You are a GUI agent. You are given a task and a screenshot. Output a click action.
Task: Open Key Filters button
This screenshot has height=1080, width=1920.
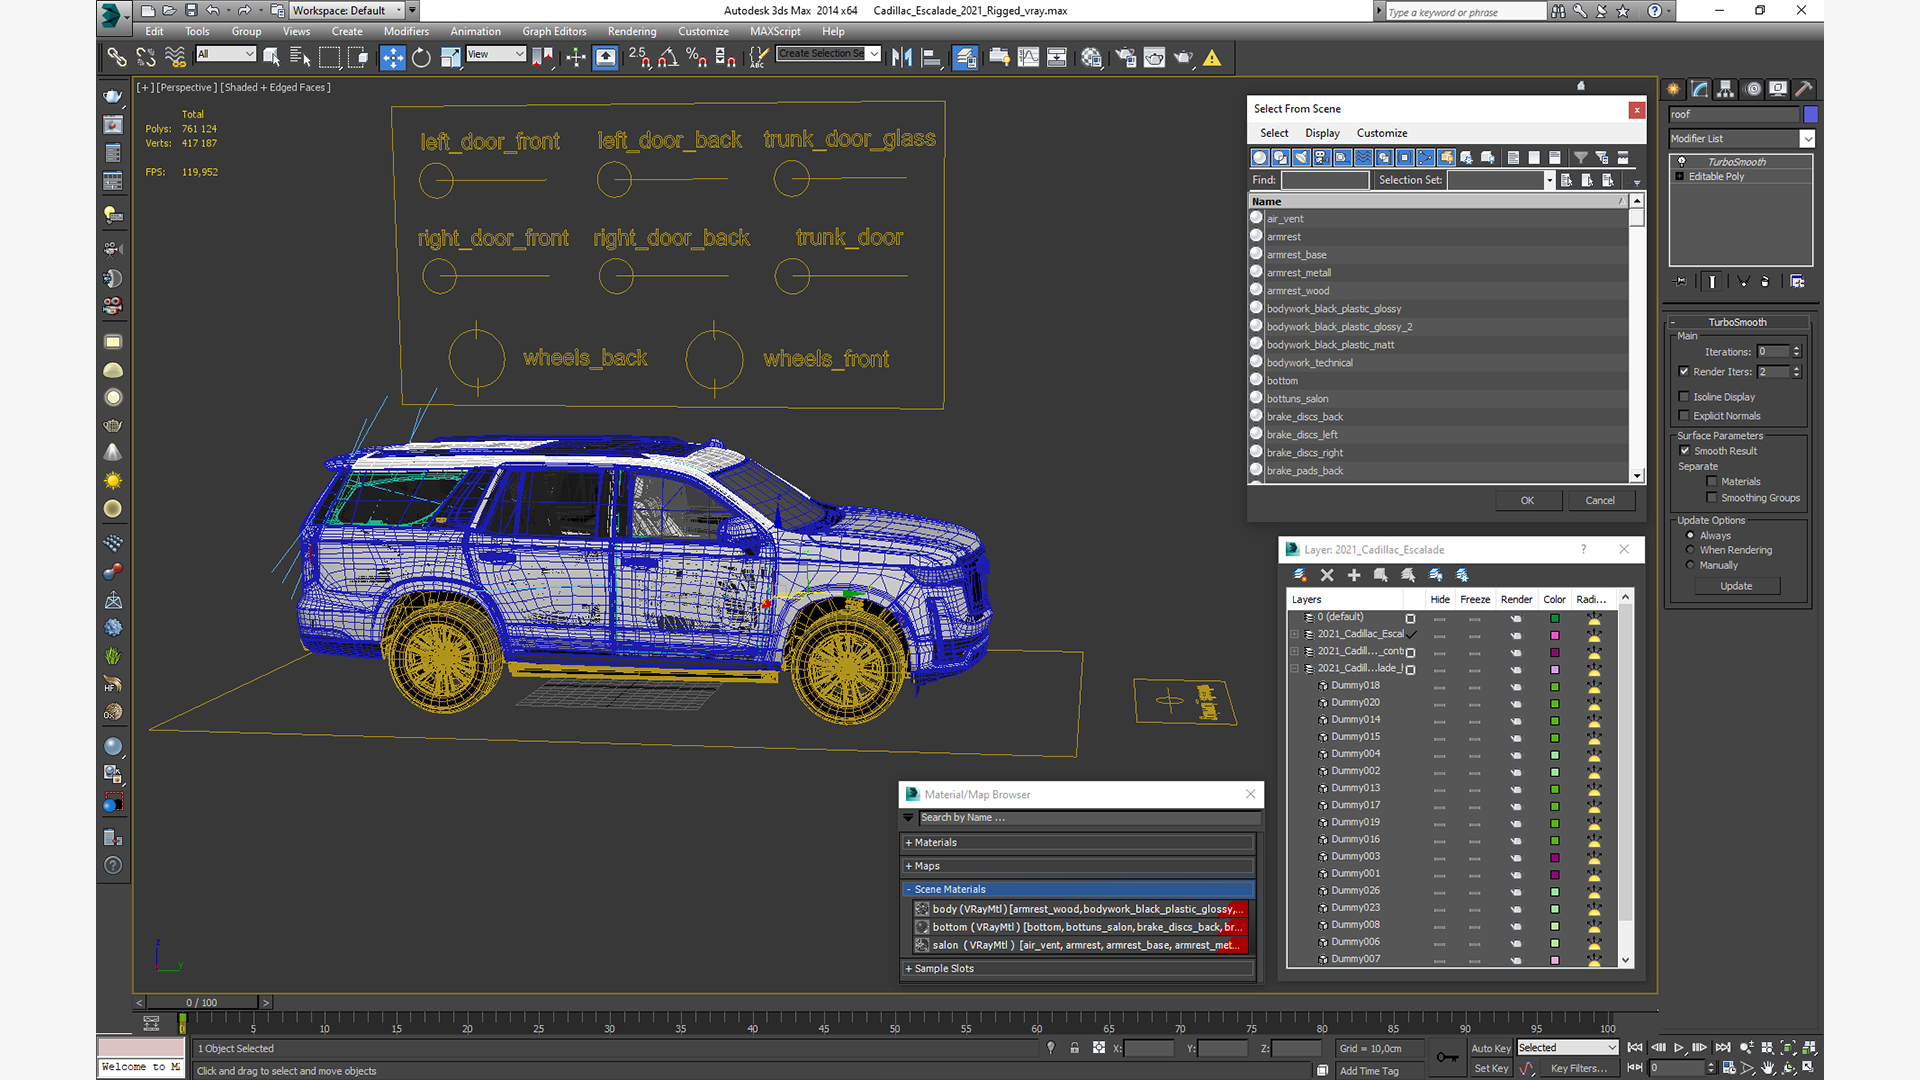1579,1069
